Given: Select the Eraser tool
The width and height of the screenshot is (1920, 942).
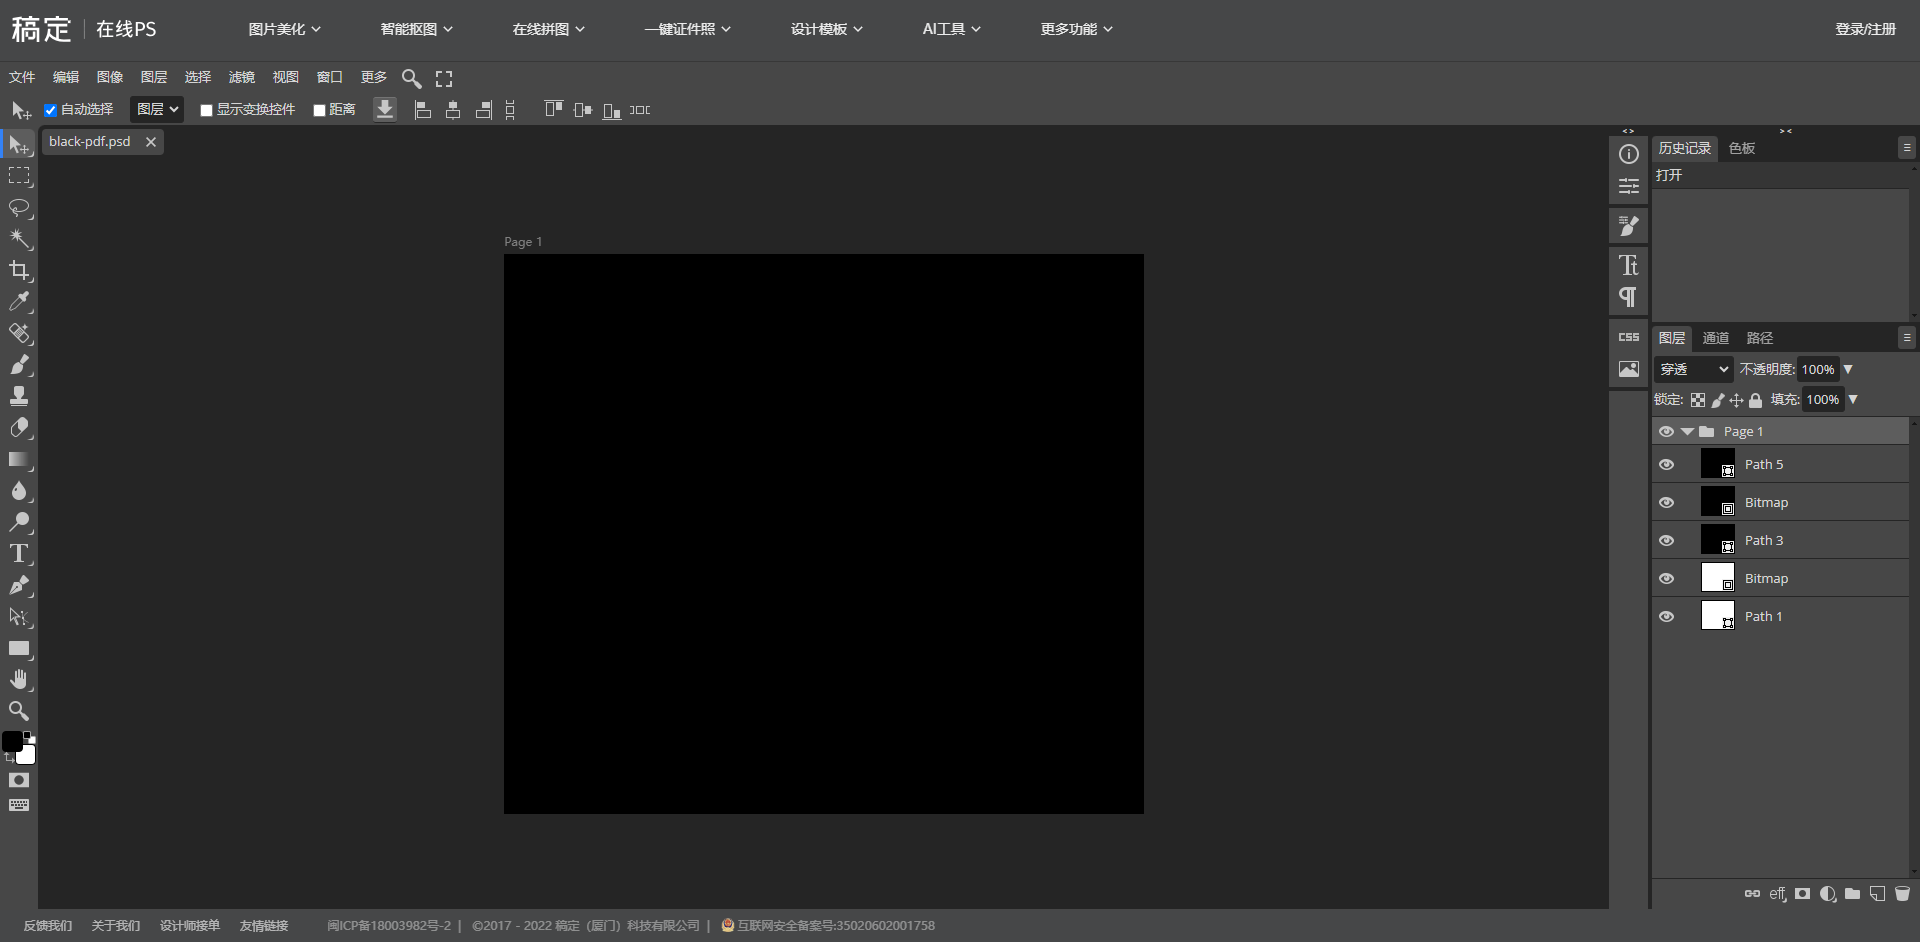Looking at the screenshot, I should [x=19, y=427].
